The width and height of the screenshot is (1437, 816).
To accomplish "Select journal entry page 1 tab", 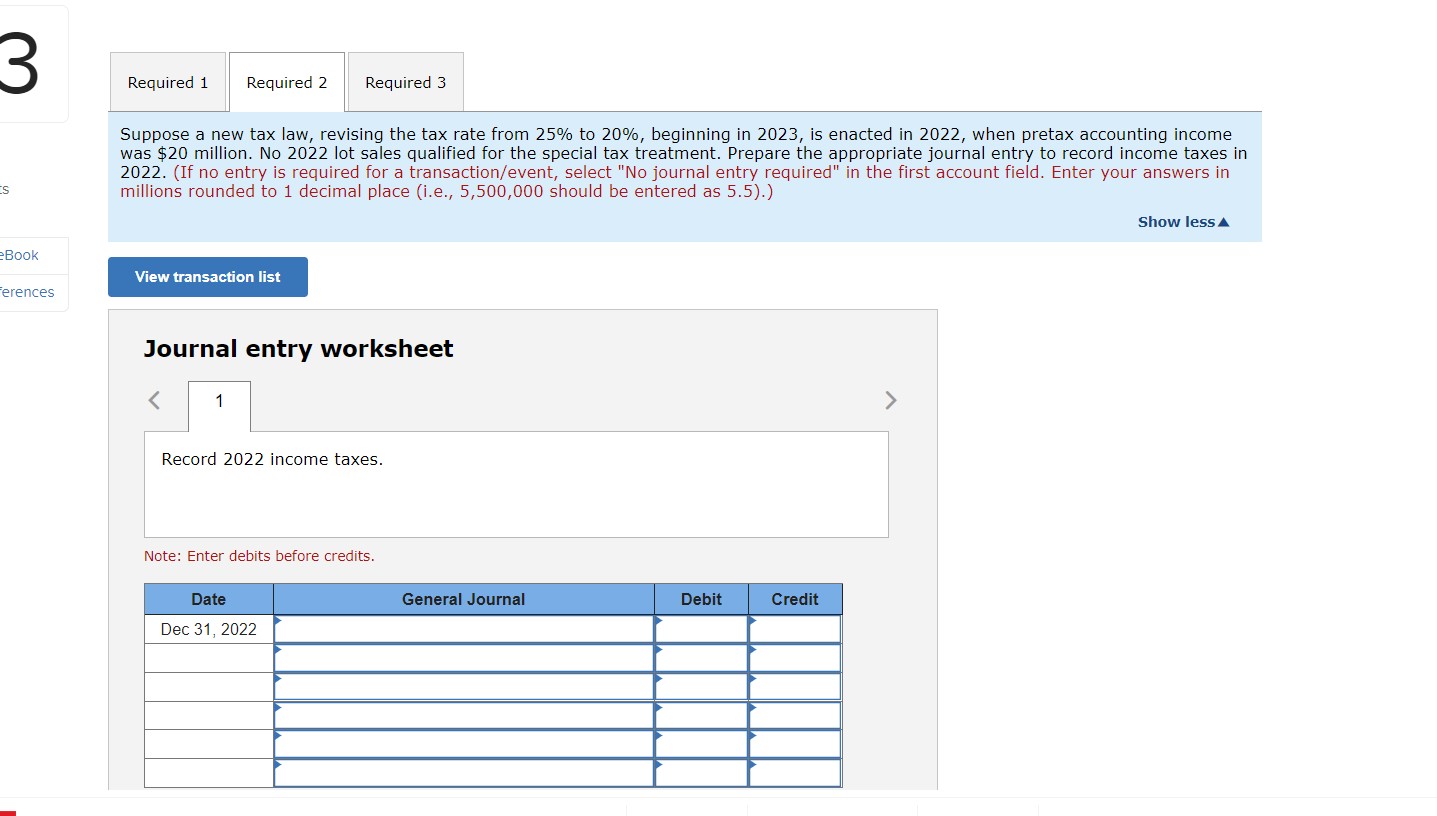I will click(218, 402).
